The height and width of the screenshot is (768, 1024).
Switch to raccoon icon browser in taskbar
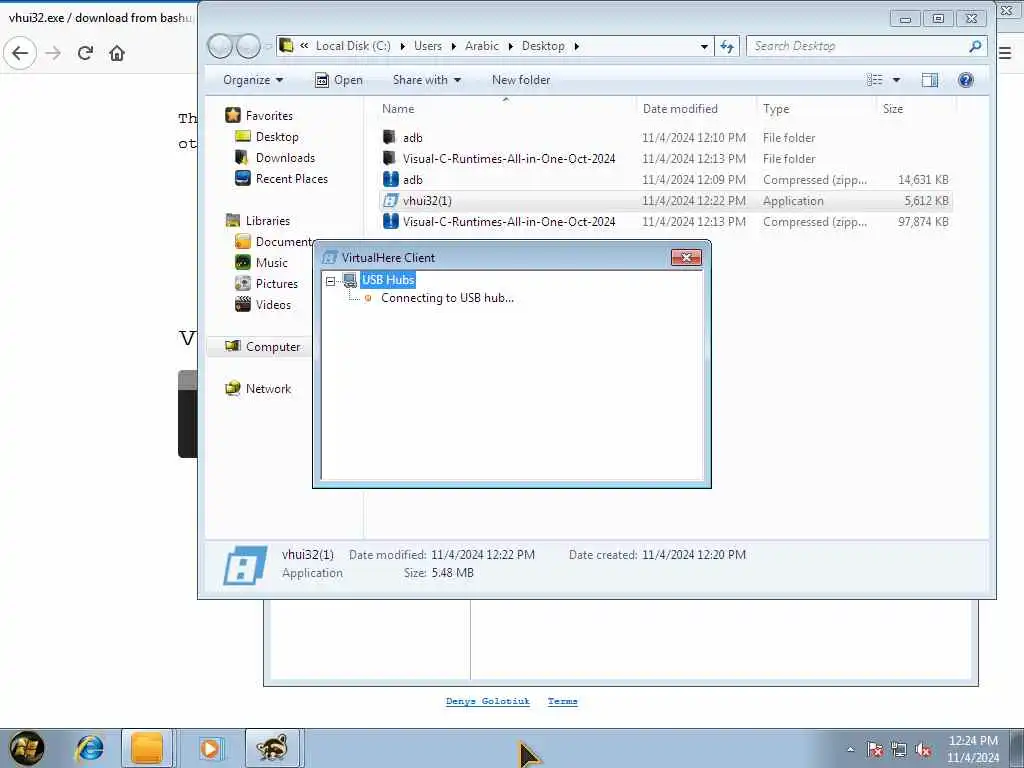click(x=272, y=748)
